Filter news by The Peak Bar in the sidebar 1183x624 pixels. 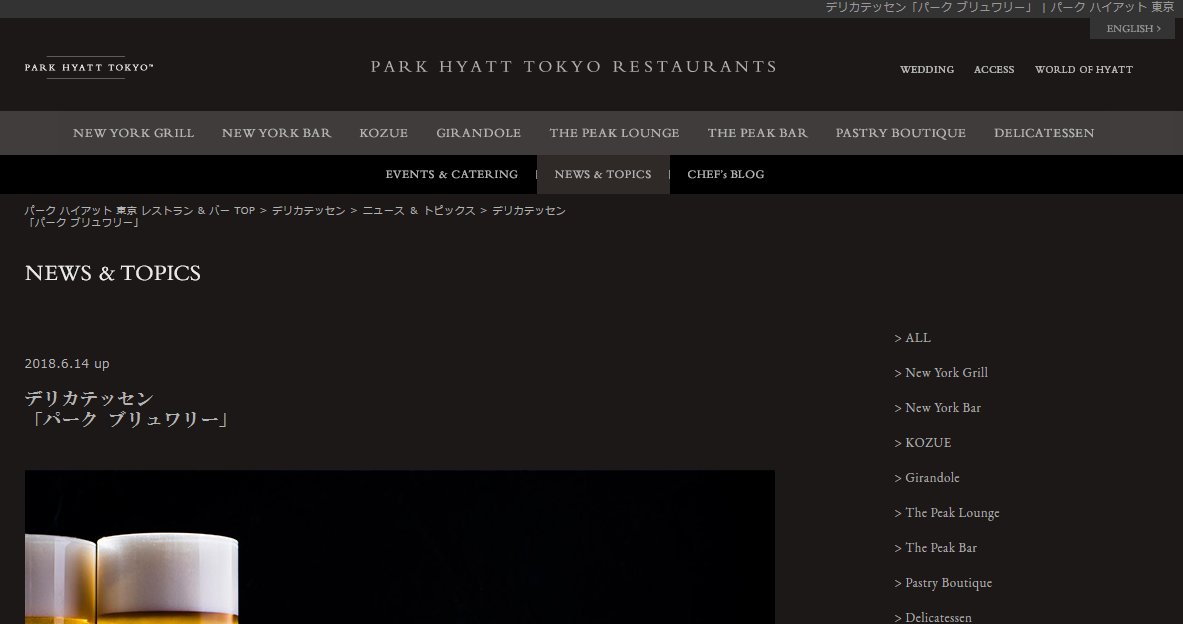(936, 548)
